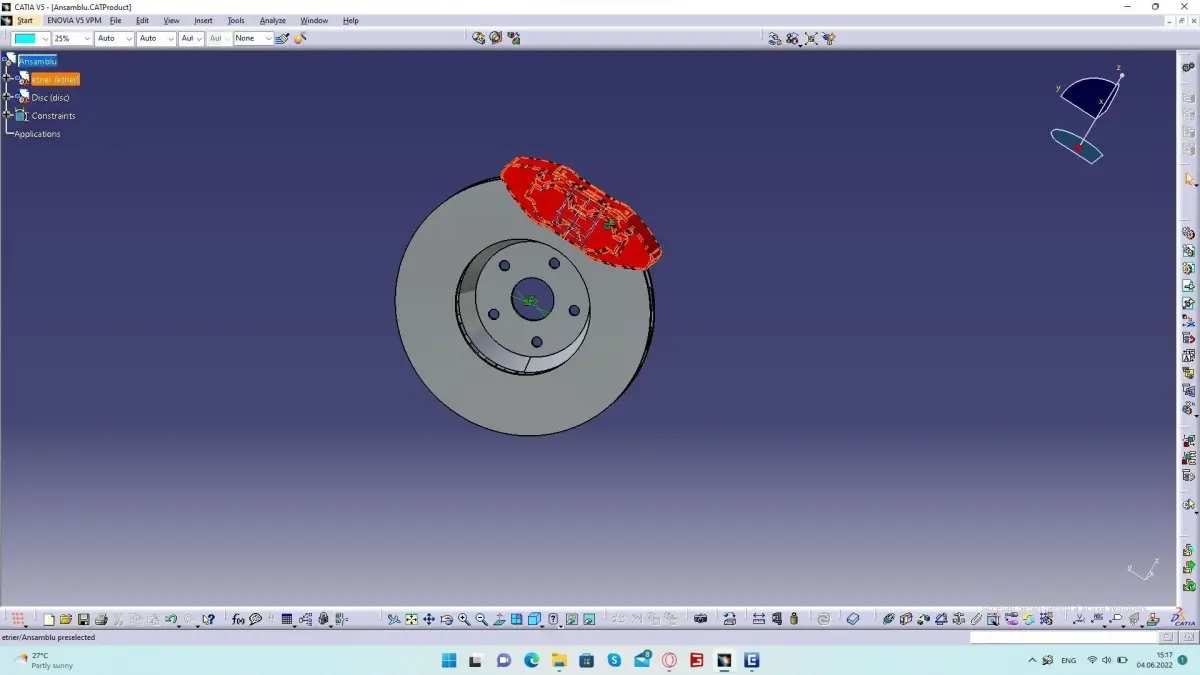1200x675 pixels.
Task: Open the ENOVIA V5 VPM menu
Action: [x=74, y=20]
